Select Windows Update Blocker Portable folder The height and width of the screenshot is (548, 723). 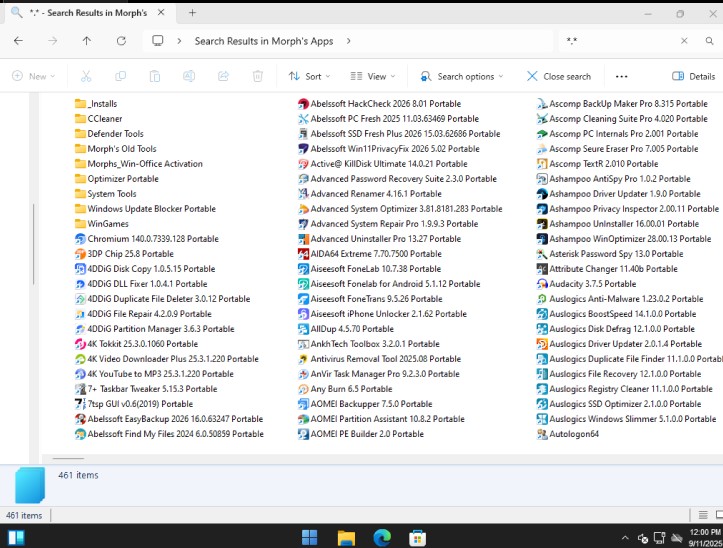[145, 209]
